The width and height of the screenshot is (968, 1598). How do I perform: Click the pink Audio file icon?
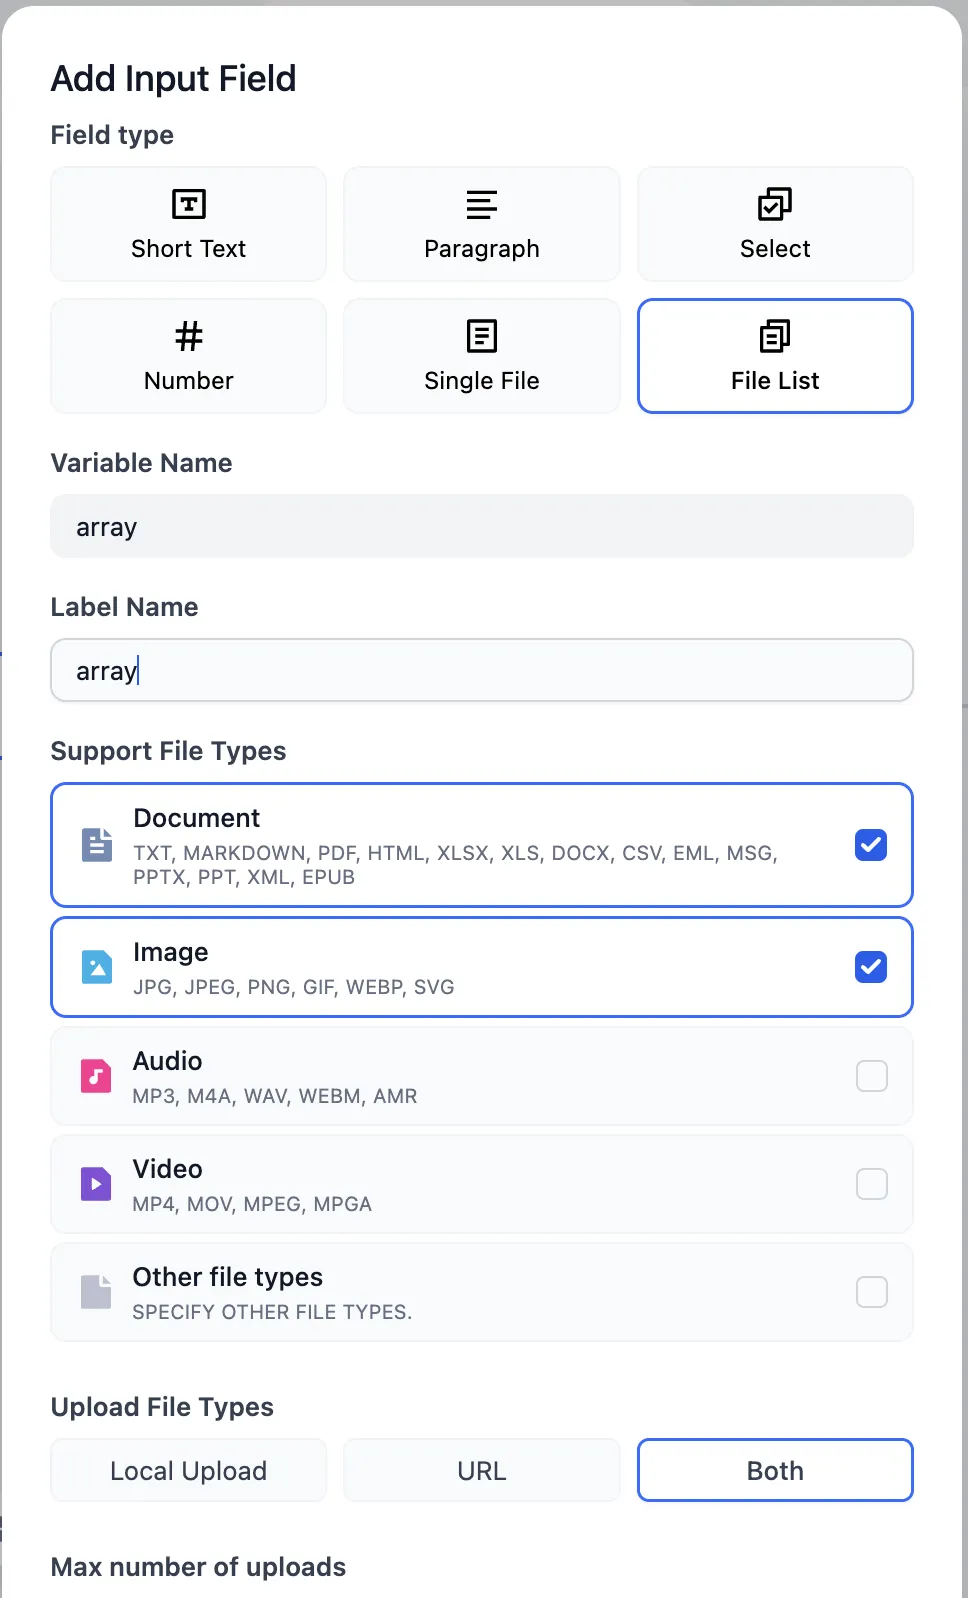(x=96, y=1076)
